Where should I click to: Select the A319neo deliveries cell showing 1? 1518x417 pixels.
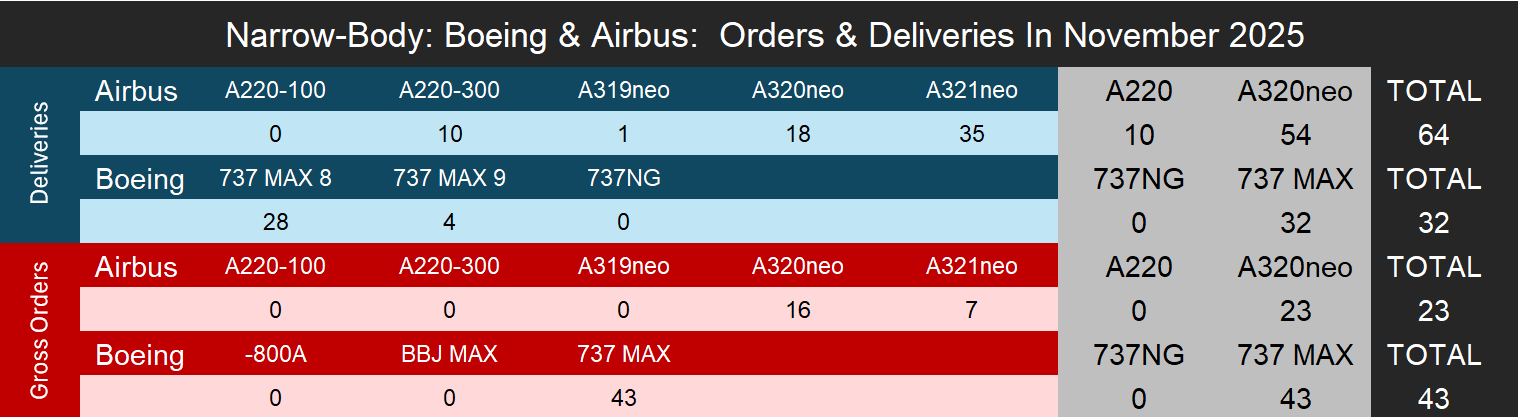pos(623,134)
